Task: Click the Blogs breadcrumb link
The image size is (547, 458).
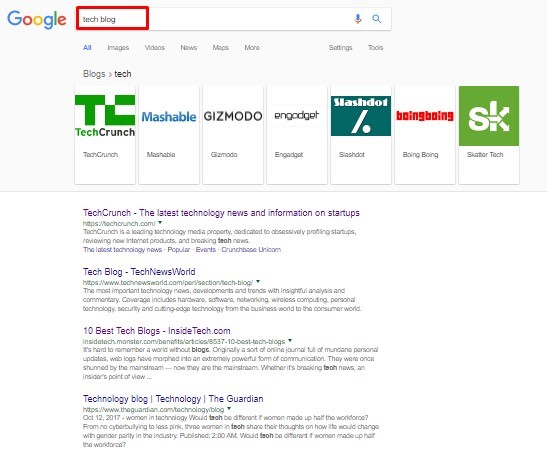Action: point(94,74)
